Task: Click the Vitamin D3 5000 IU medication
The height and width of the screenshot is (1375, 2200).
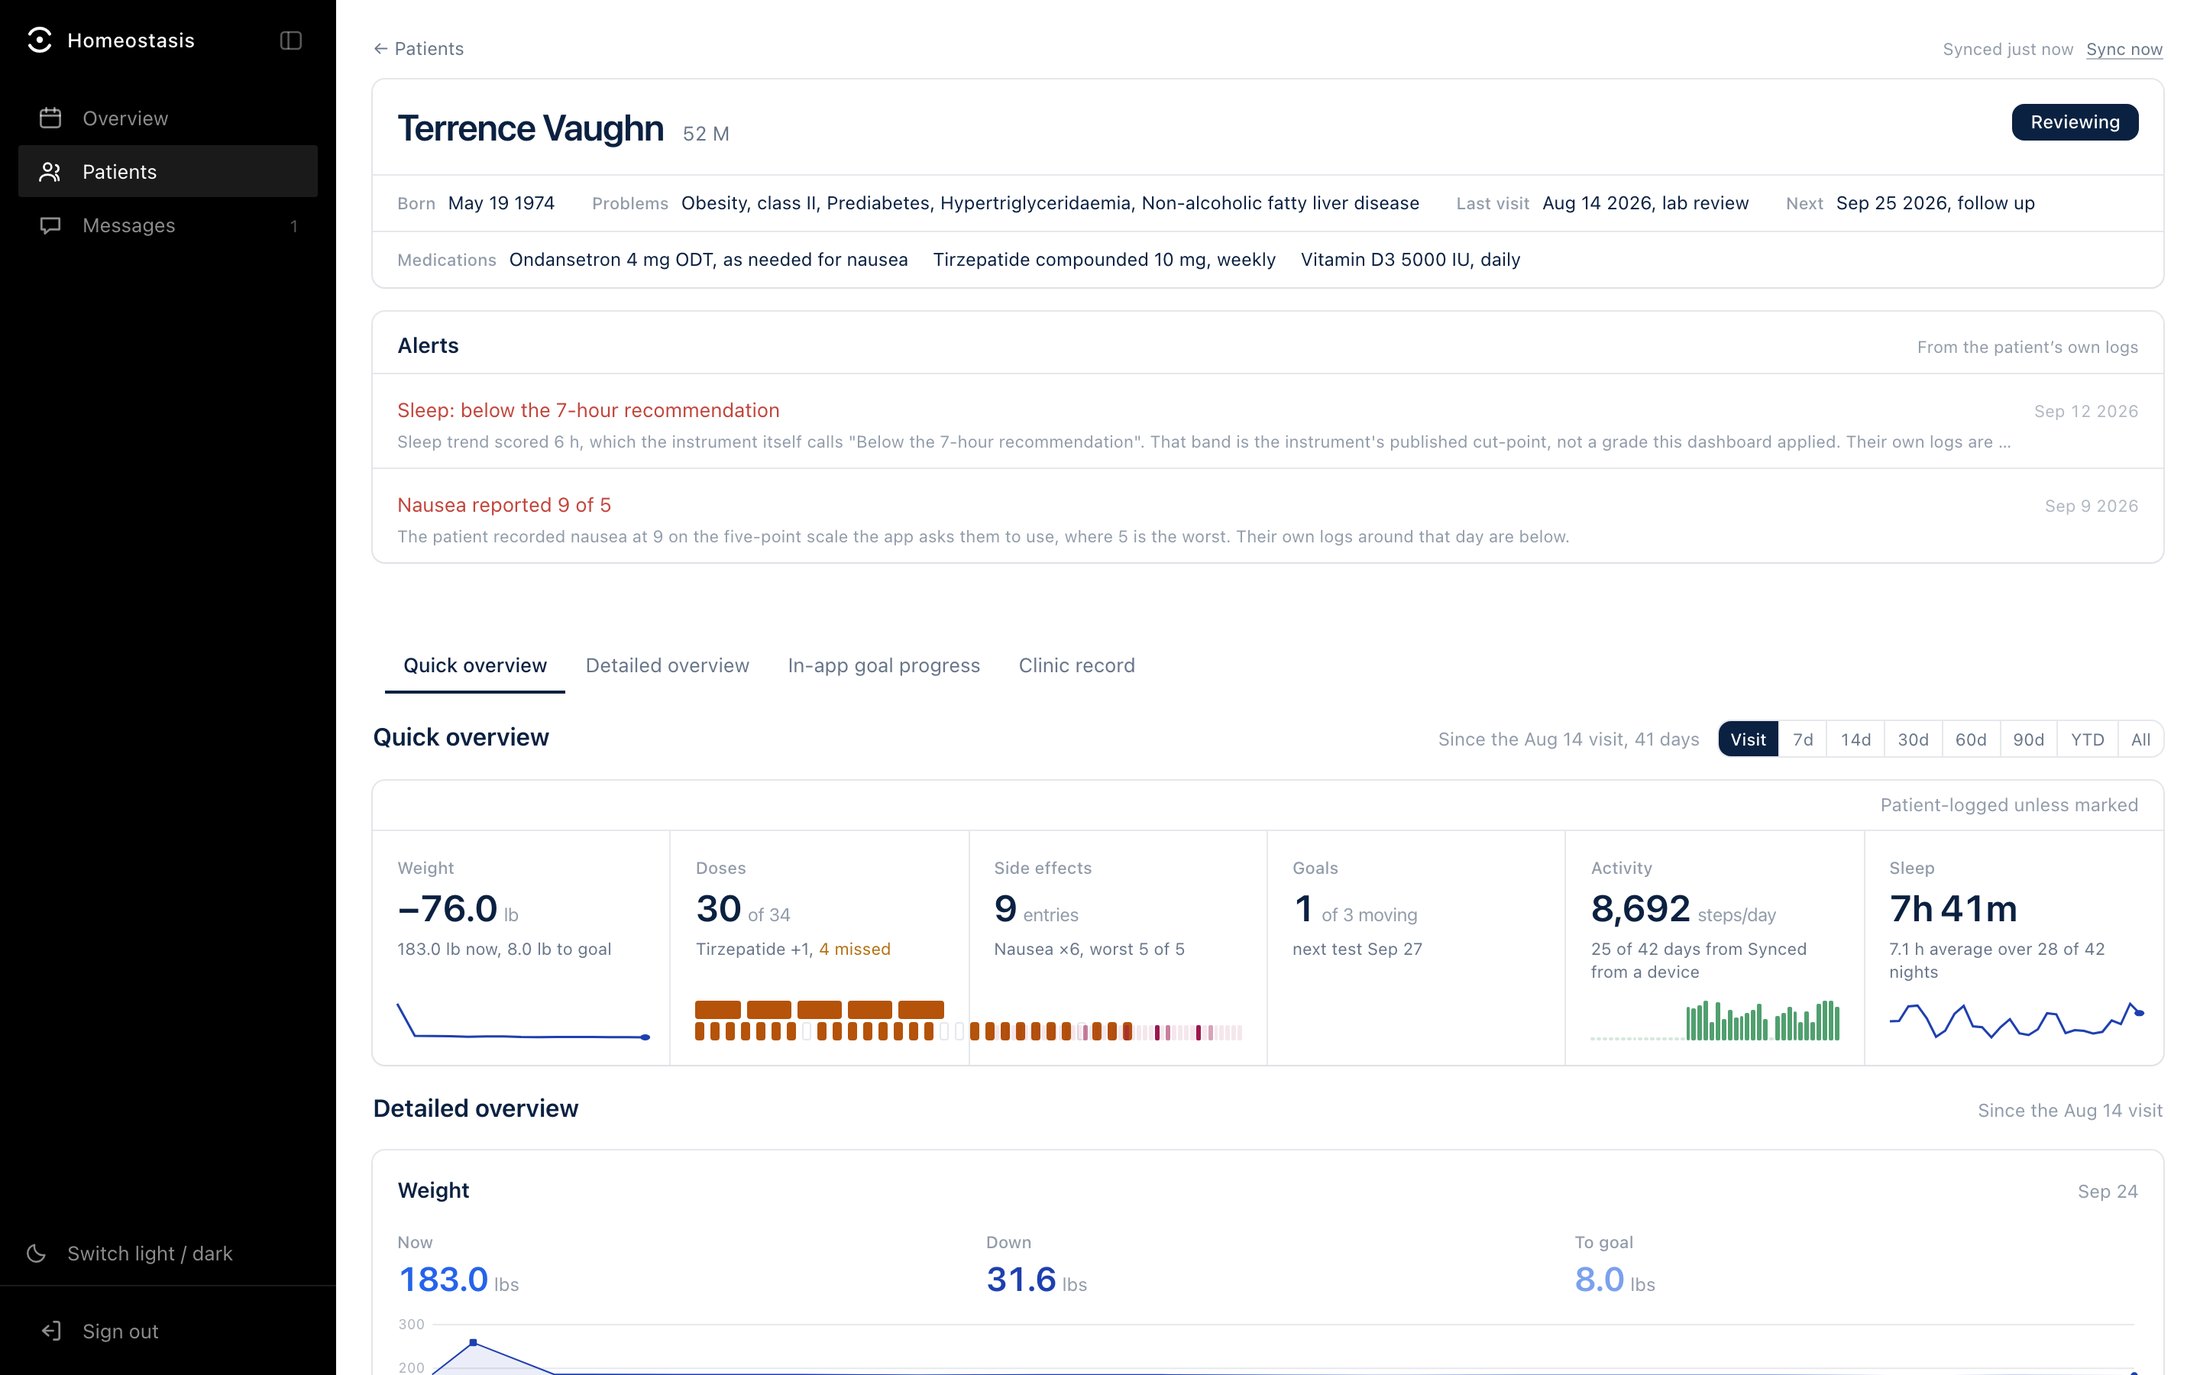Action: pos(1410,259)
